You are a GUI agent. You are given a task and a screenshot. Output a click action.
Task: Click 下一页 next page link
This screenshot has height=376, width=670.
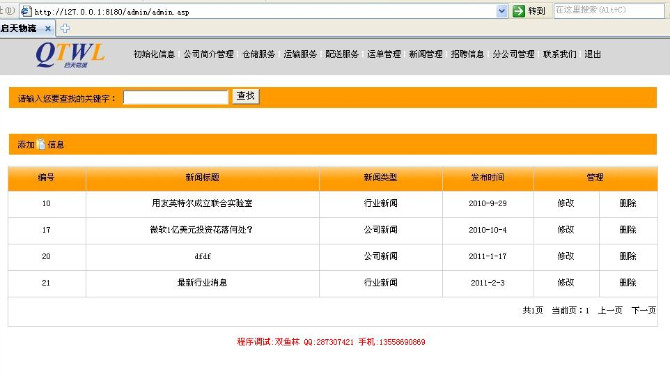click(x=644, y=310)
